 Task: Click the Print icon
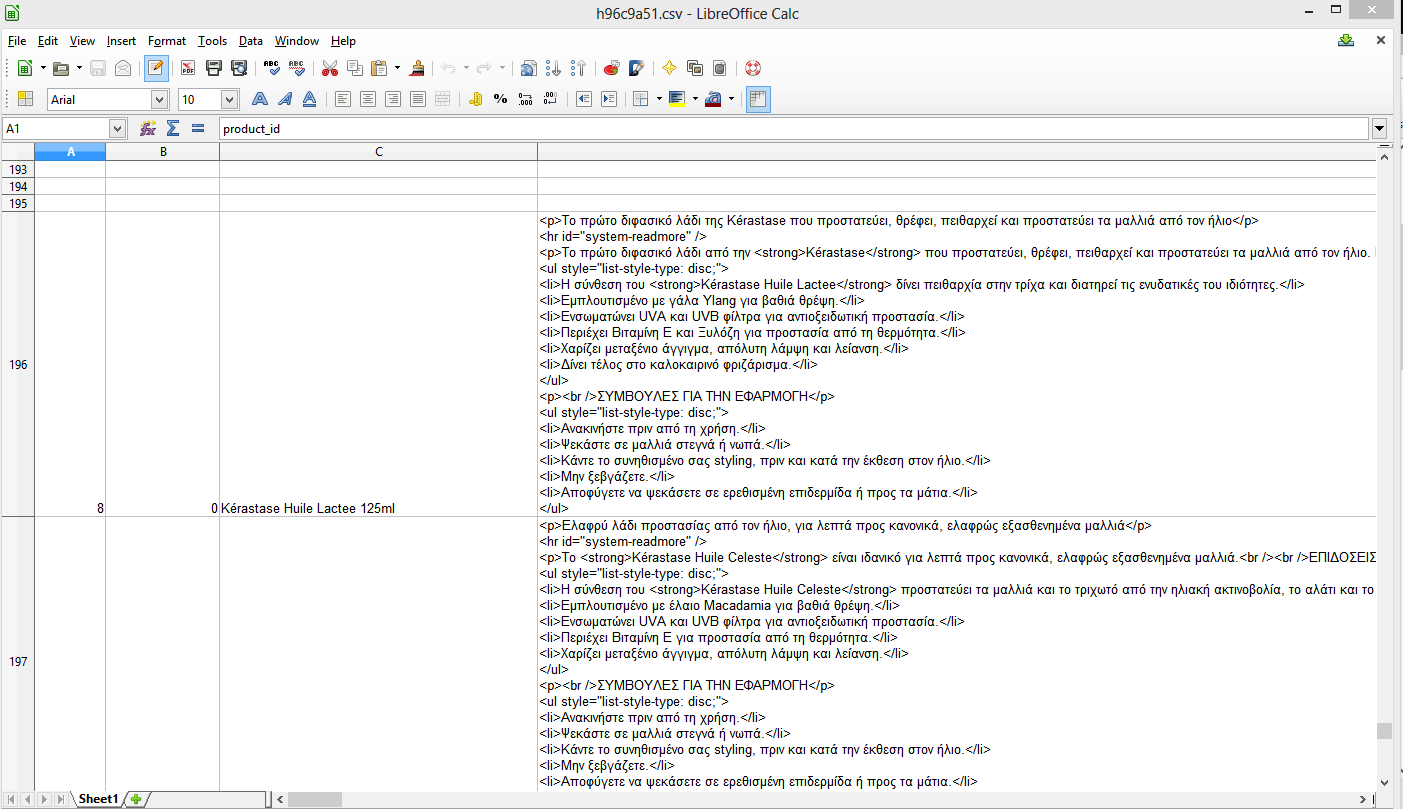click(213, 68)
